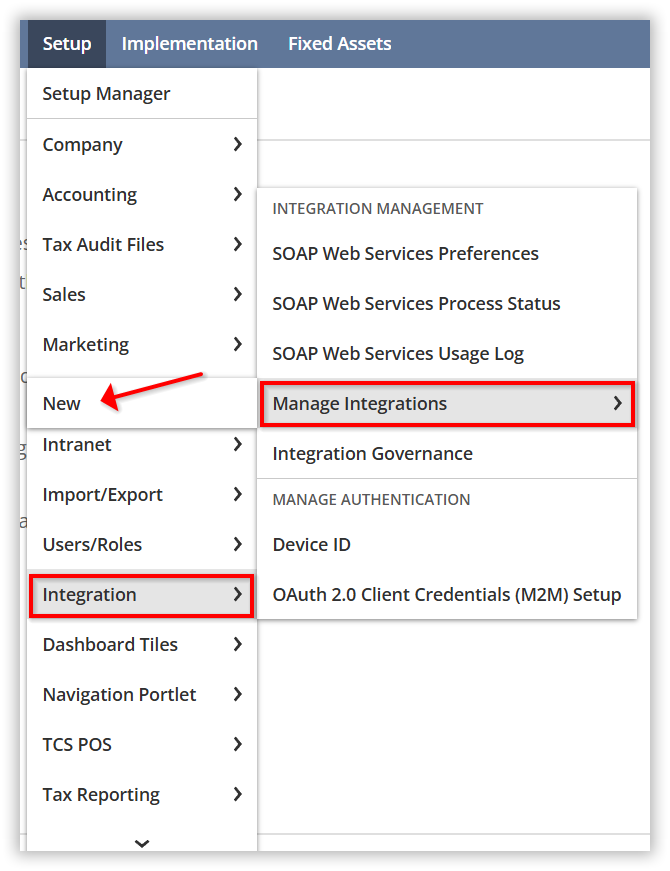Expand Import/Export chevron arrow
Image resolution: width=670 pixels, height=871 pixels.
tap(238, 494)
